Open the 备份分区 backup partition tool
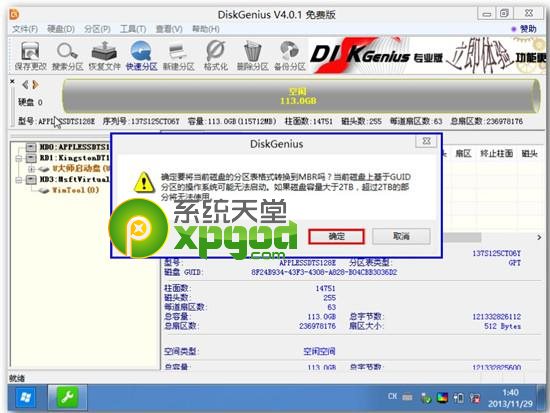Image resolution: width=550 pixels, height=413 pixels. click(290, 56)
